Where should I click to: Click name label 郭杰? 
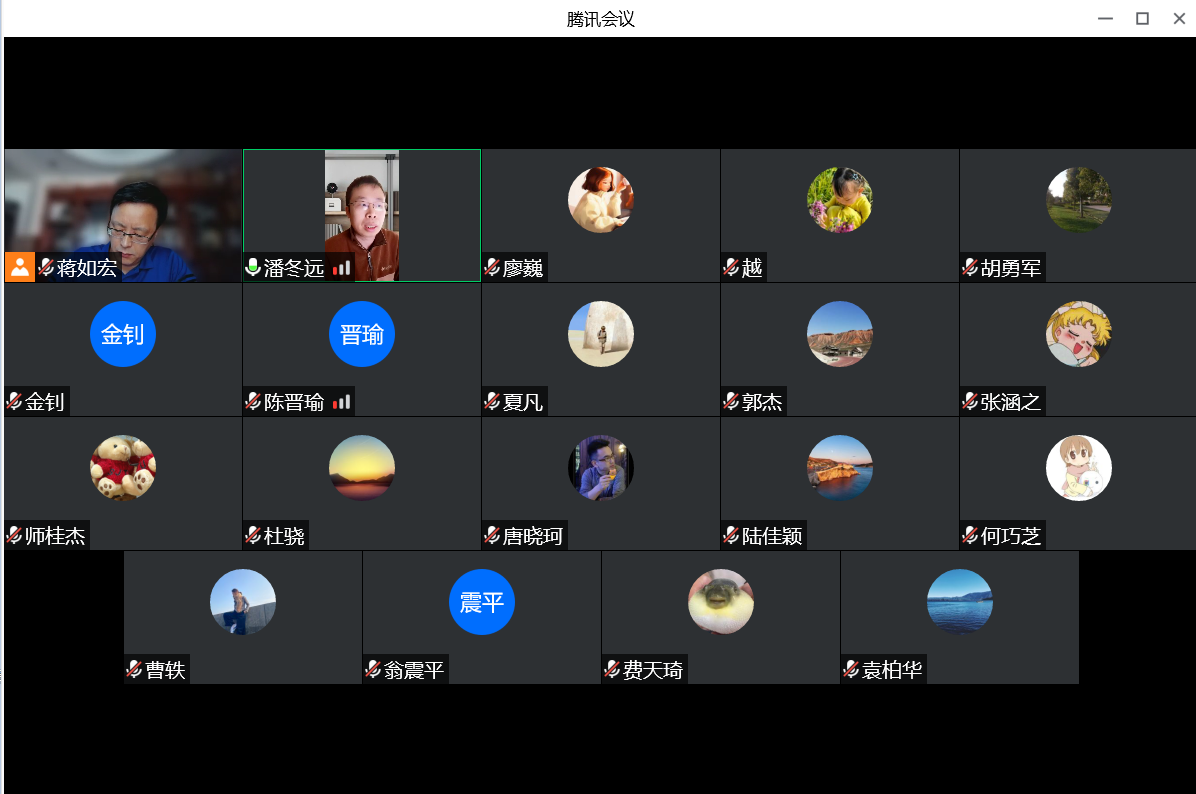tap(761, 402)
